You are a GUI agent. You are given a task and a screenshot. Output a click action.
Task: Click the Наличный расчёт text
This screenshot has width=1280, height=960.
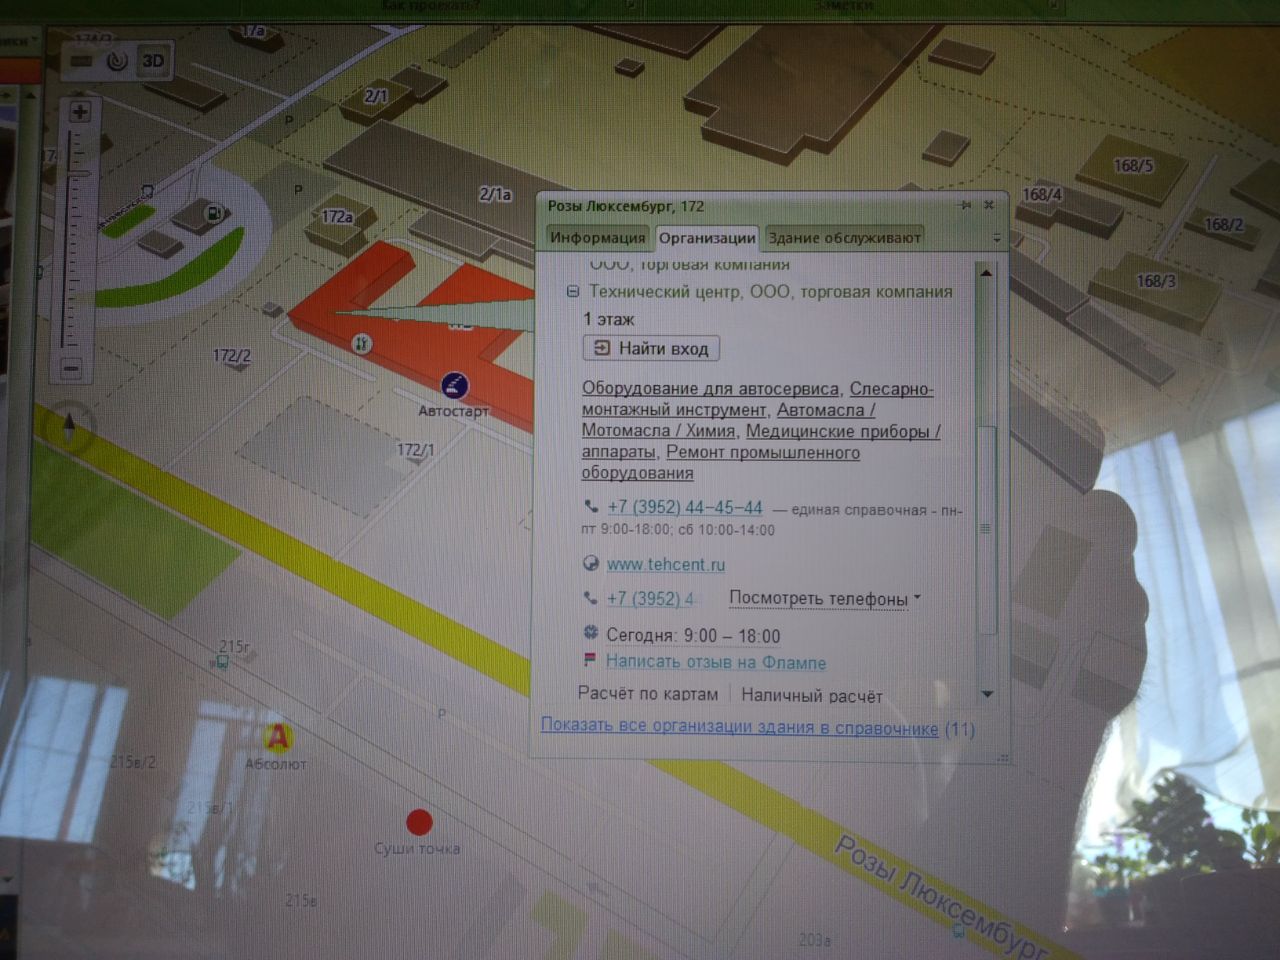[812, 695]
